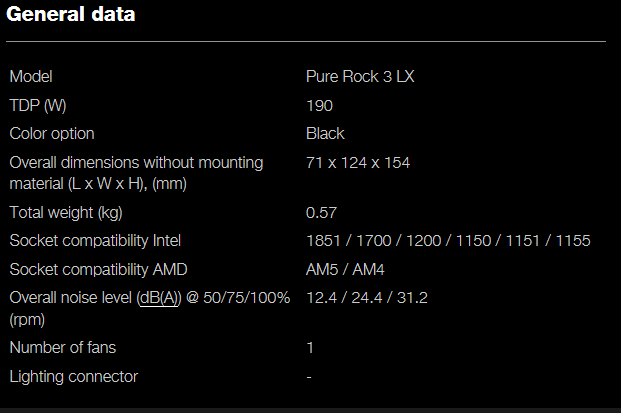The image size is (621, 413).
Task: Select the Pure Rock 3 LX model value
Action: click(x=360, y=76)
